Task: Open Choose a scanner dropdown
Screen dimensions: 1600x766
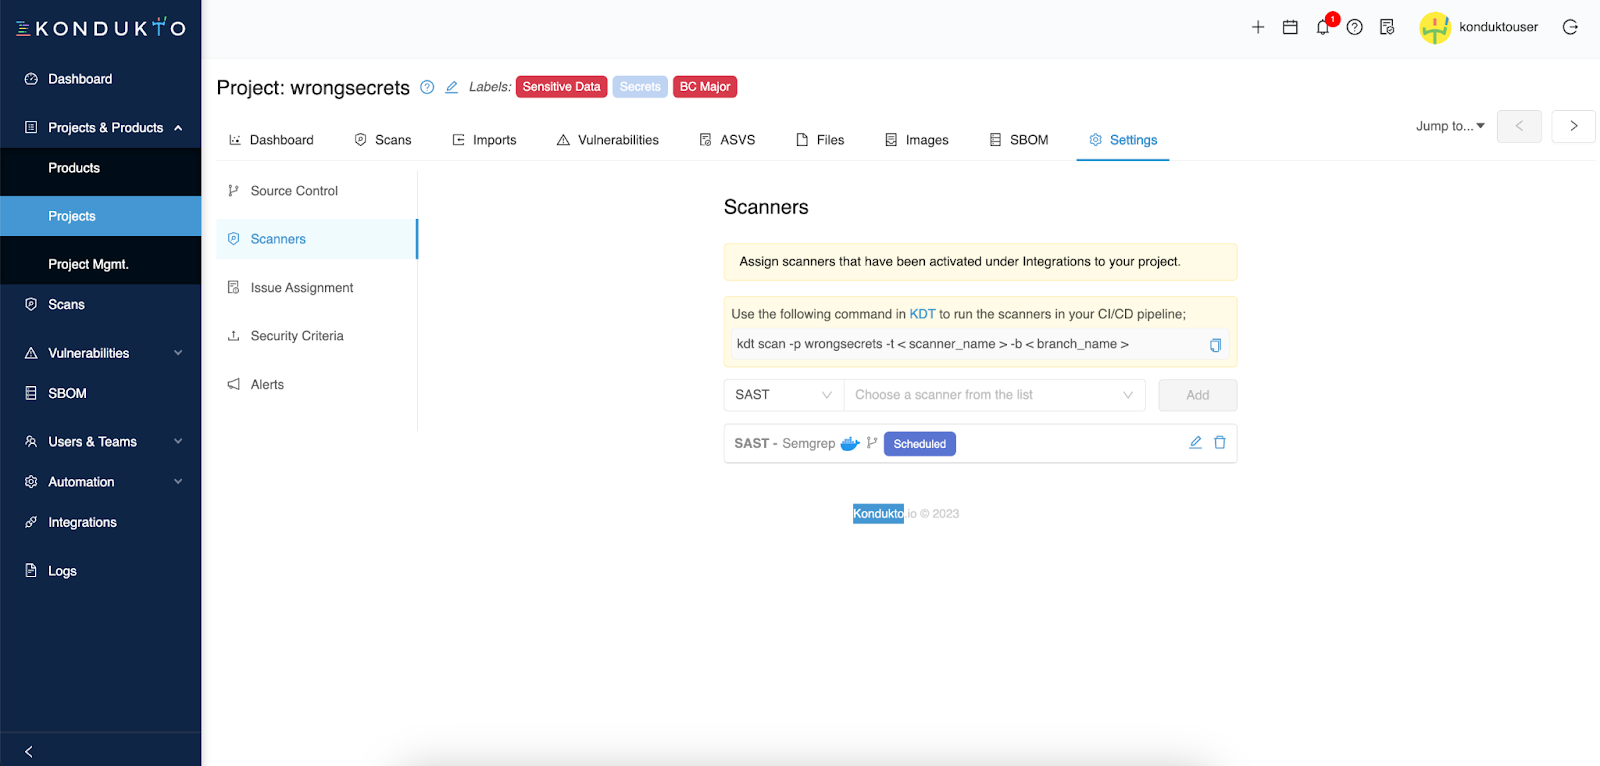Action: click(x=994, y=395)
